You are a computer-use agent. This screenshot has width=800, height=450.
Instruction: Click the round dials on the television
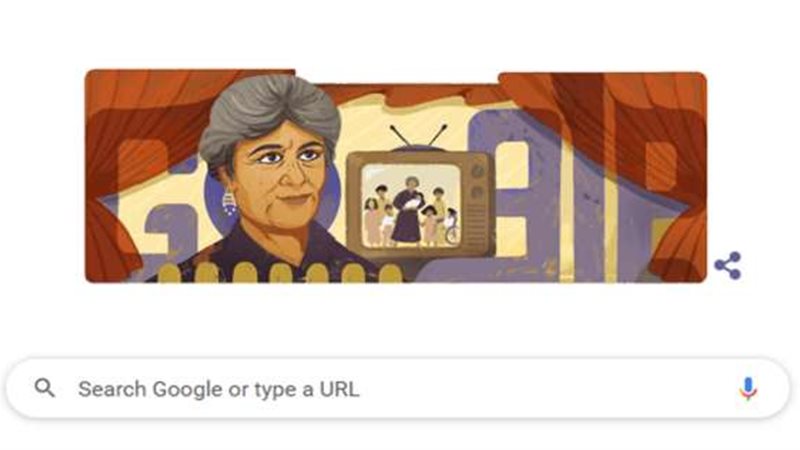coord(477,182)
